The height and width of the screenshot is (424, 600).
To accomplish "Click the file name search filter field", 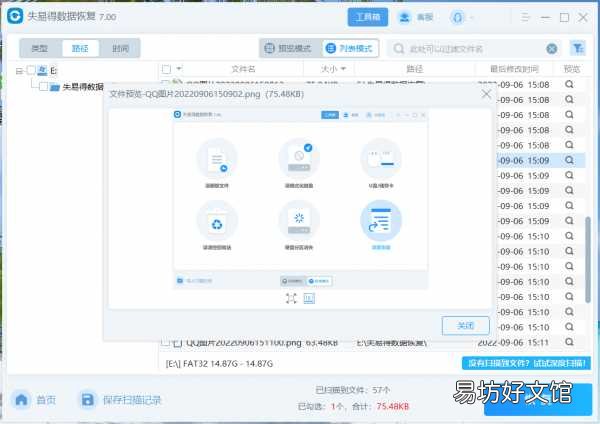I will coord(474,49).
